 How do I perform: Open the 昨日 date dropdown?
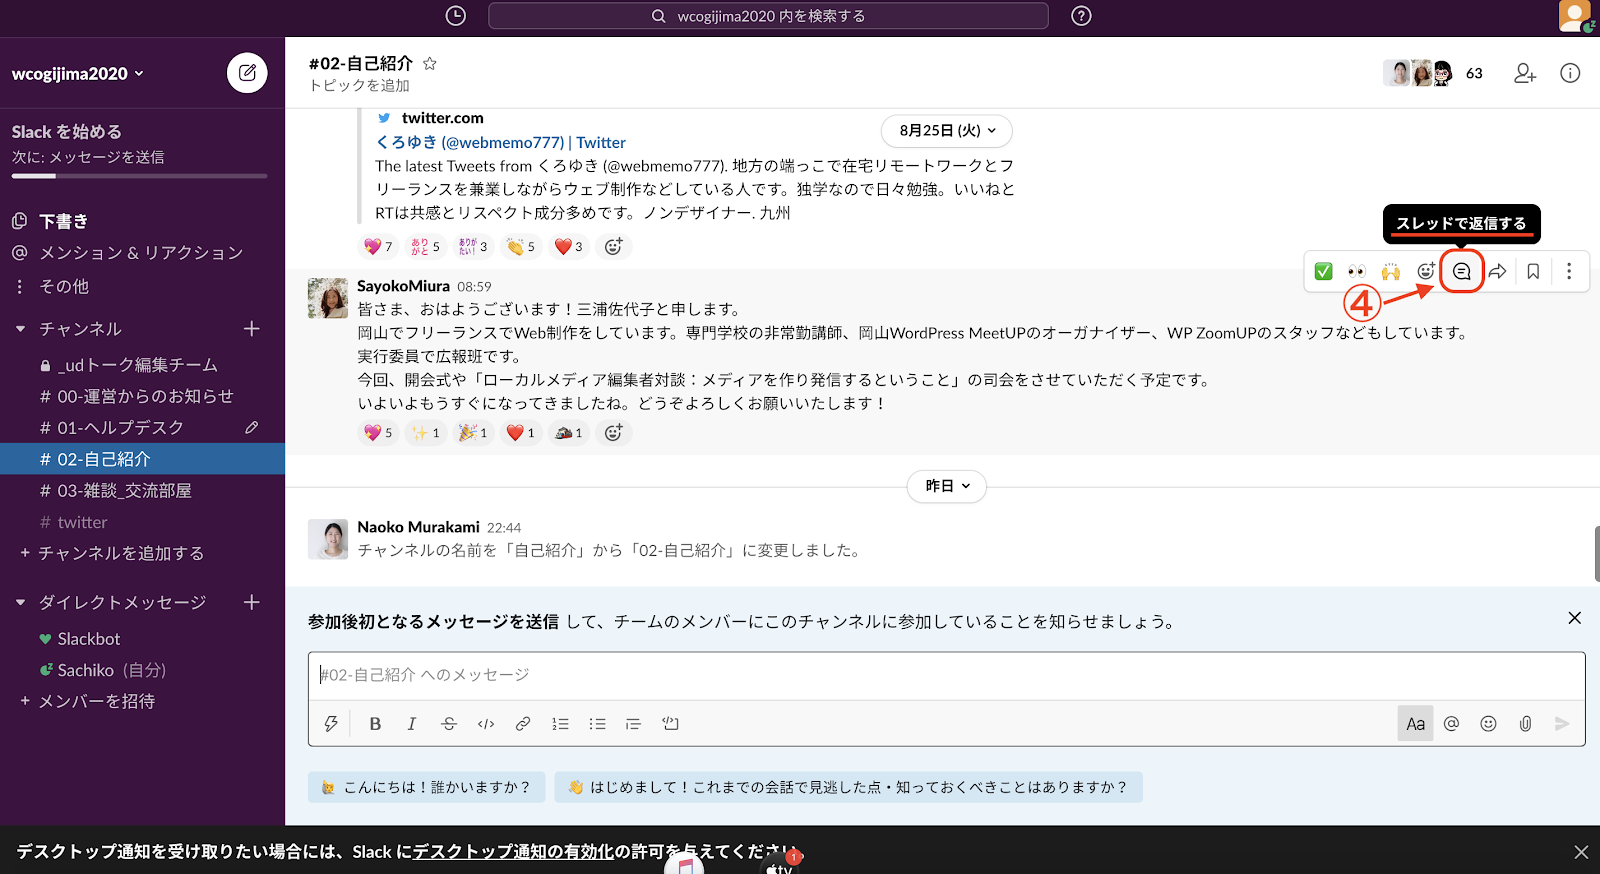tap(947, 486)
